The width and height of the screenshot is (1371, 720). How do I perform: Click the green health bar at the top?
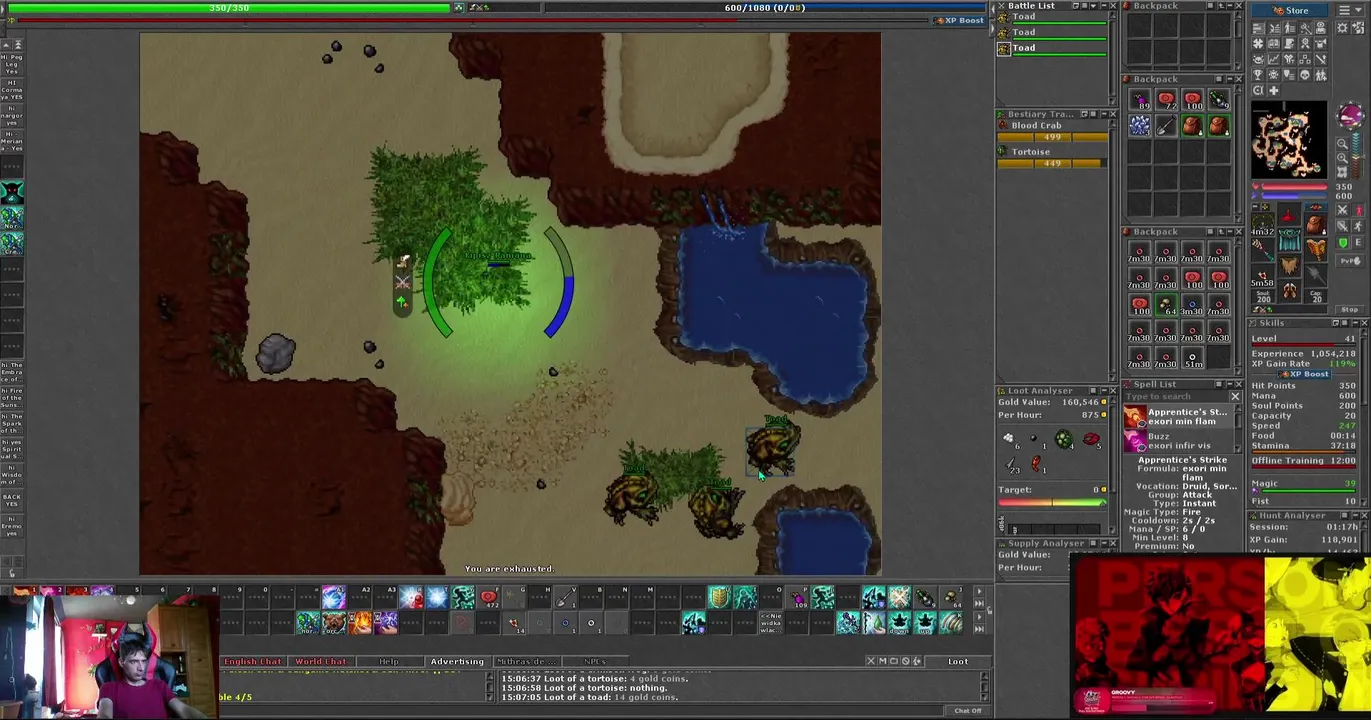pos(230,8)
